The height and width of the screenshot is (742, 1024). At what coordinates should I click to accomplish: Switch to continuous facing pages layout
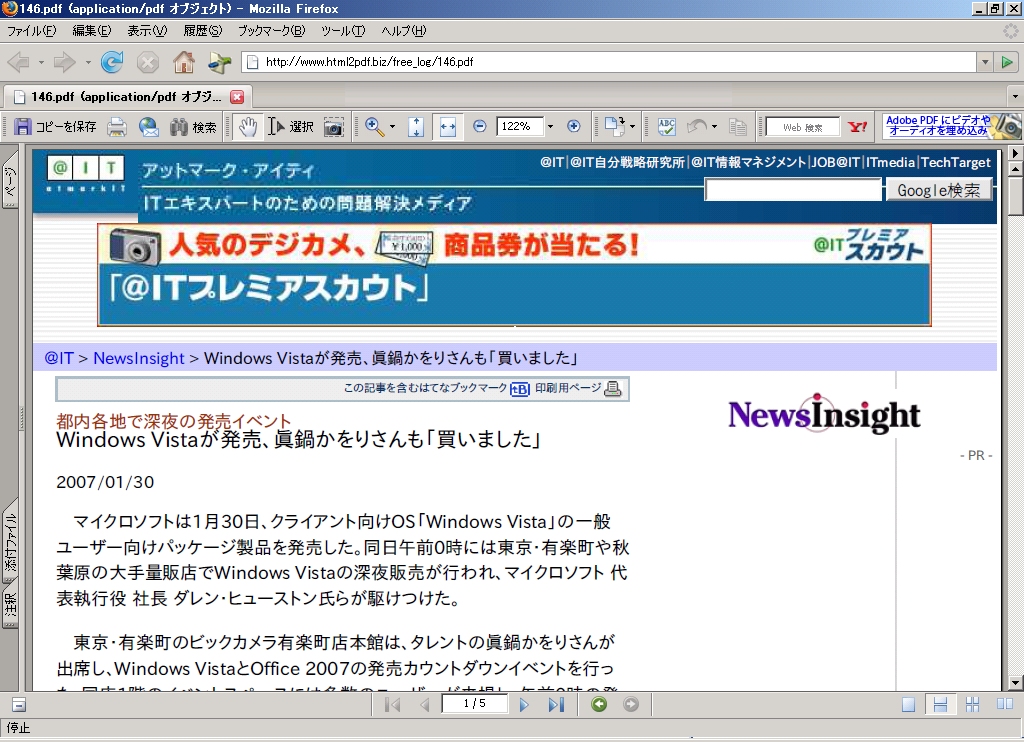coord(972,705)
